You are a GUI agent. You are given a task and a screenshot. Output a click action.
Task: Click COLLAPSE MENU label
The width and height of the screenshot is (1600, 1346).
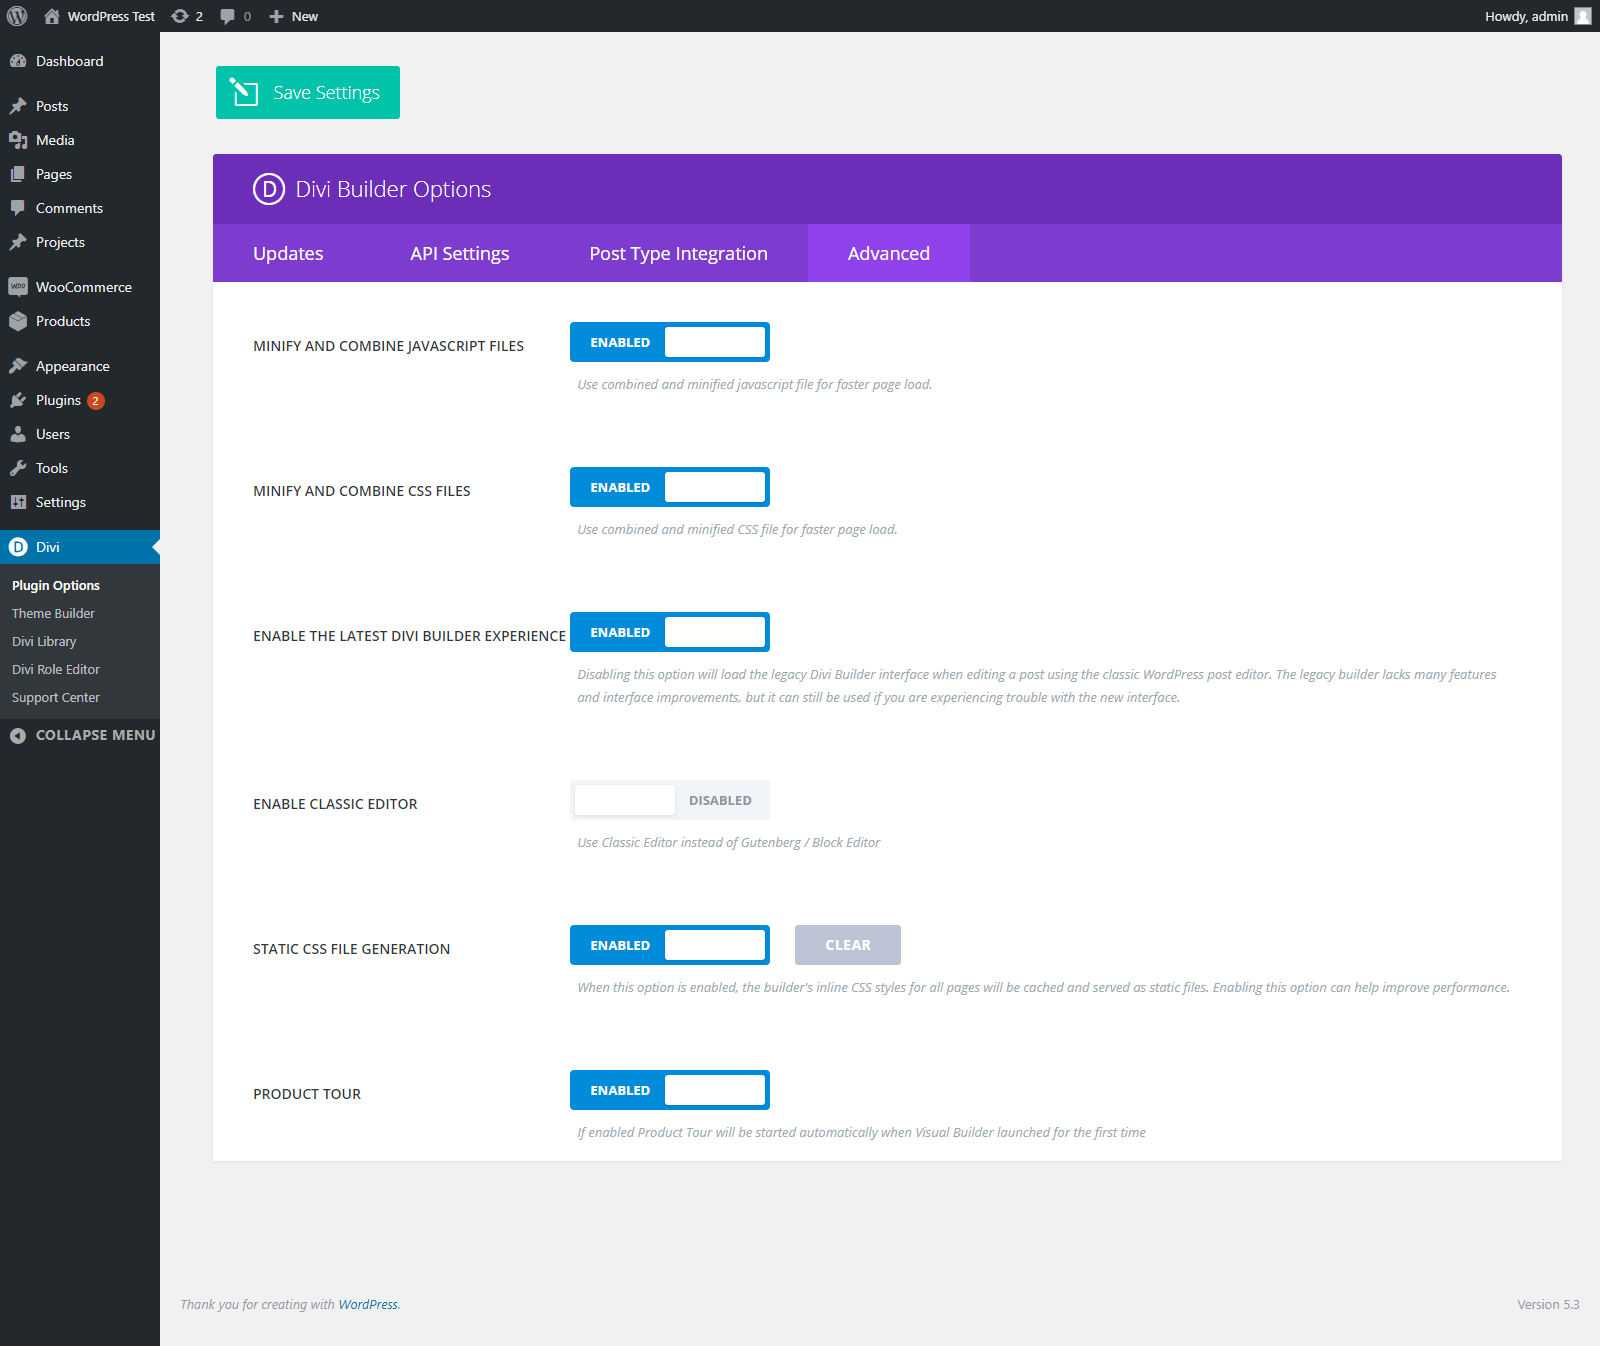96,735
